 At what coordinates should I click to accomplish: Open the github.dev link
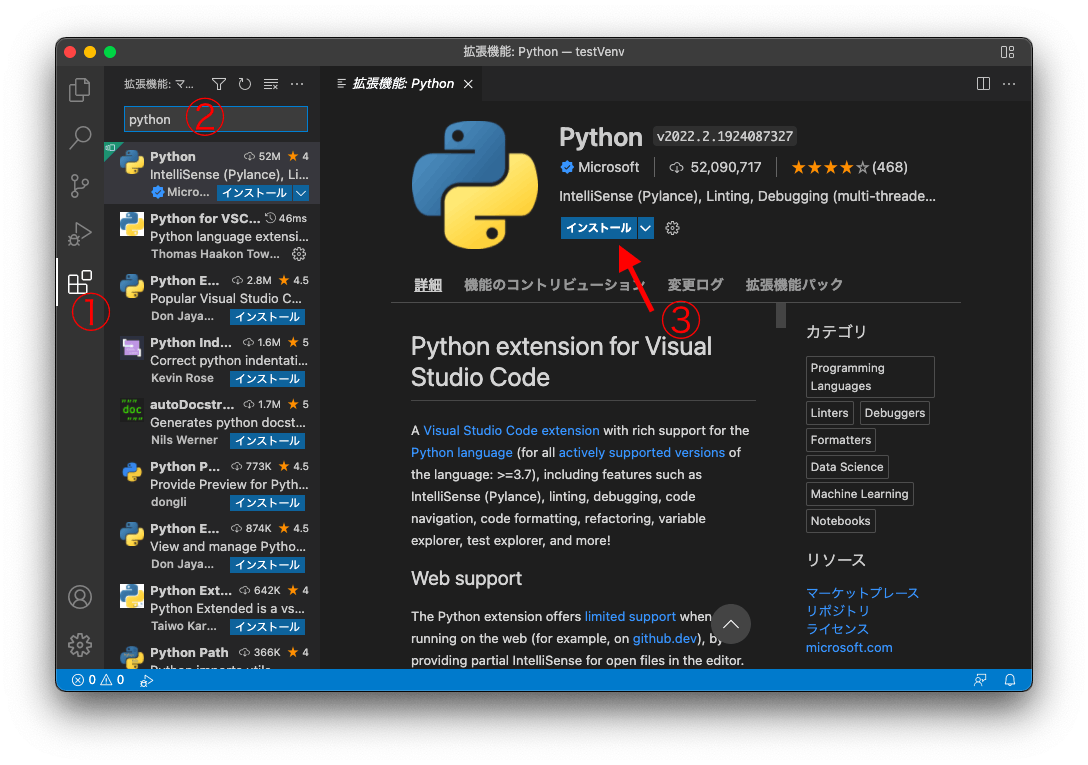[665, 639]
